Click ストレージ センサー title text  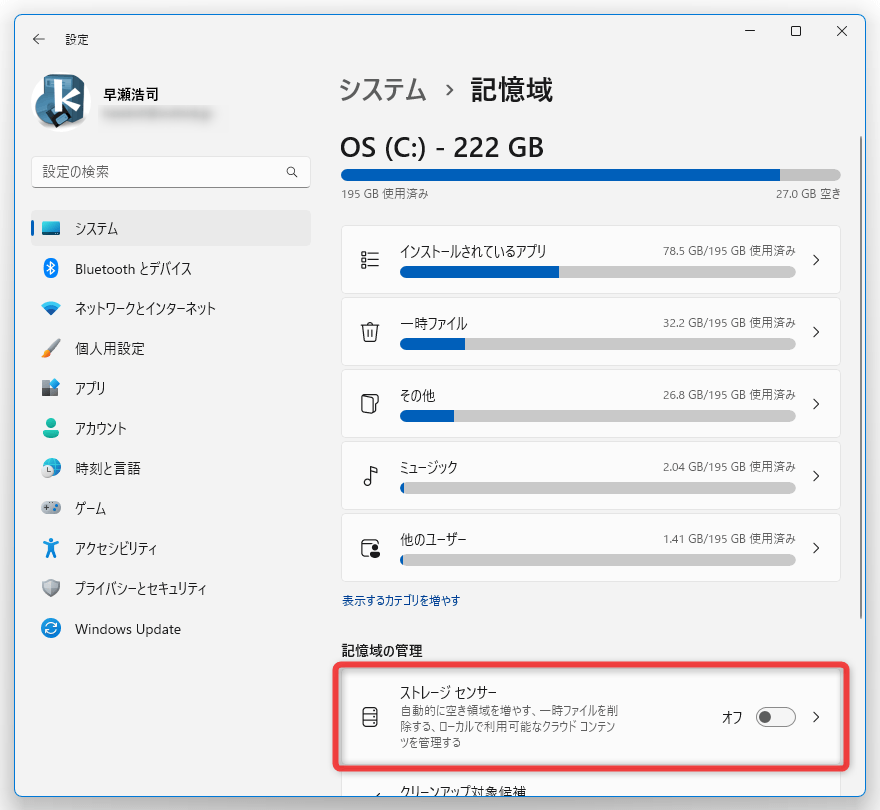[448, 692]
